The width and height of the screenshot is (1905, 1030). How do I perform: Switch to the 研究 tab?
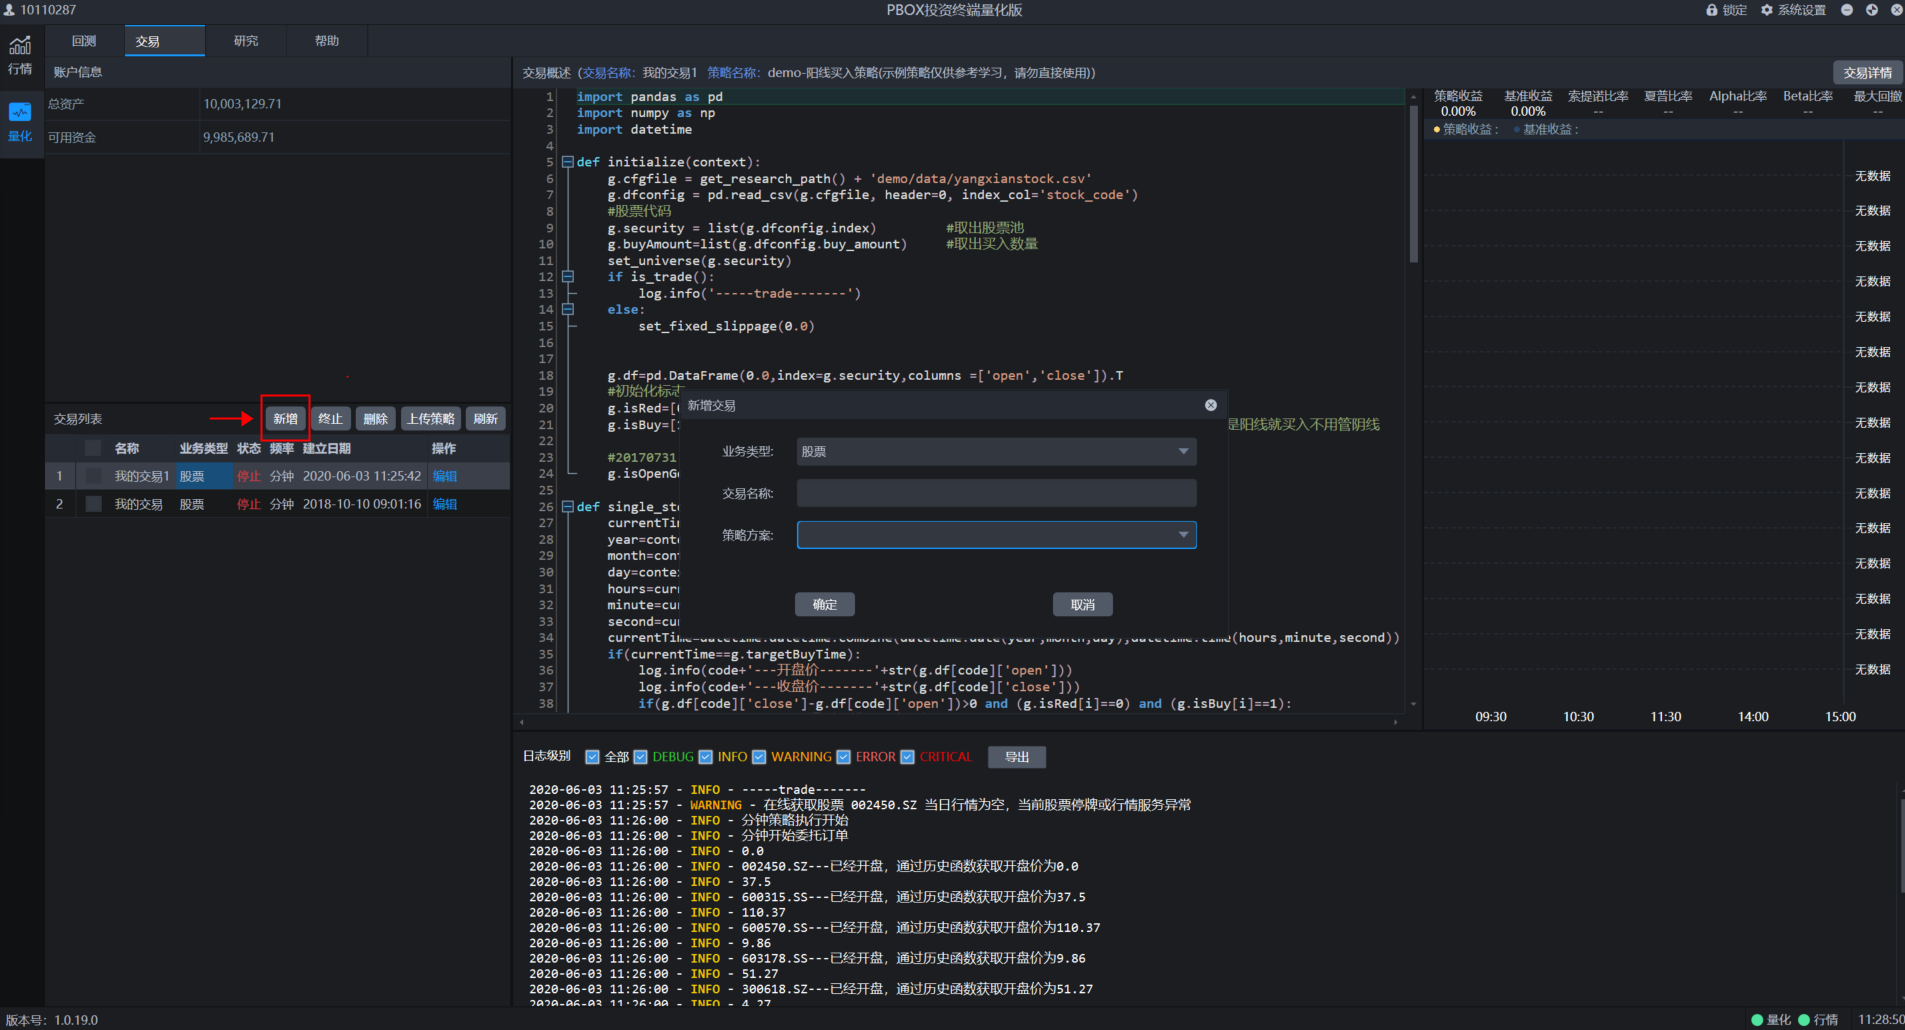click(x=246, y=41)
